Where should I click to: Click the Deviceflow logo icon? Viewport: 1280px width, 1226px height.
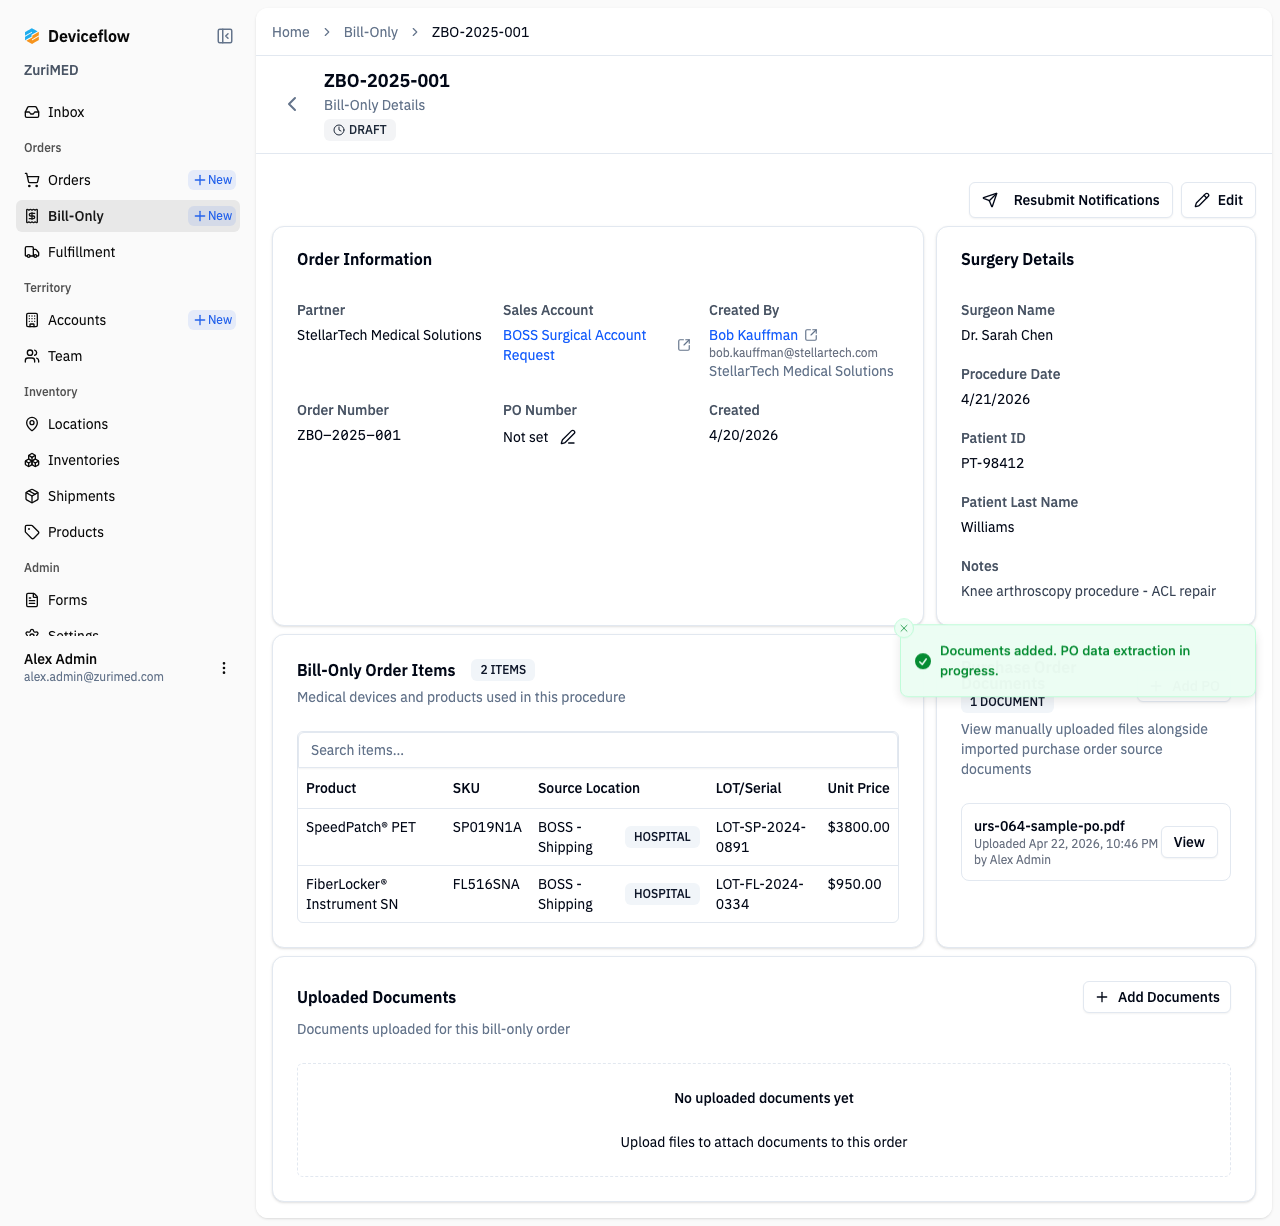tap(32, 36)
